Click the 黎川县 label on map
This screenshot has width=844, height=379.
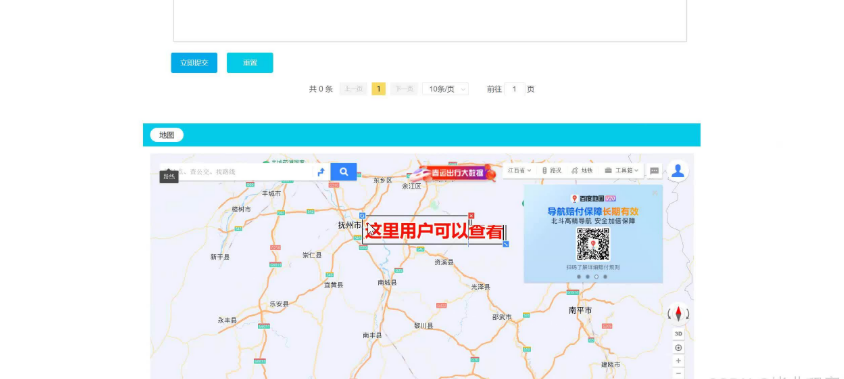point(424,326)
